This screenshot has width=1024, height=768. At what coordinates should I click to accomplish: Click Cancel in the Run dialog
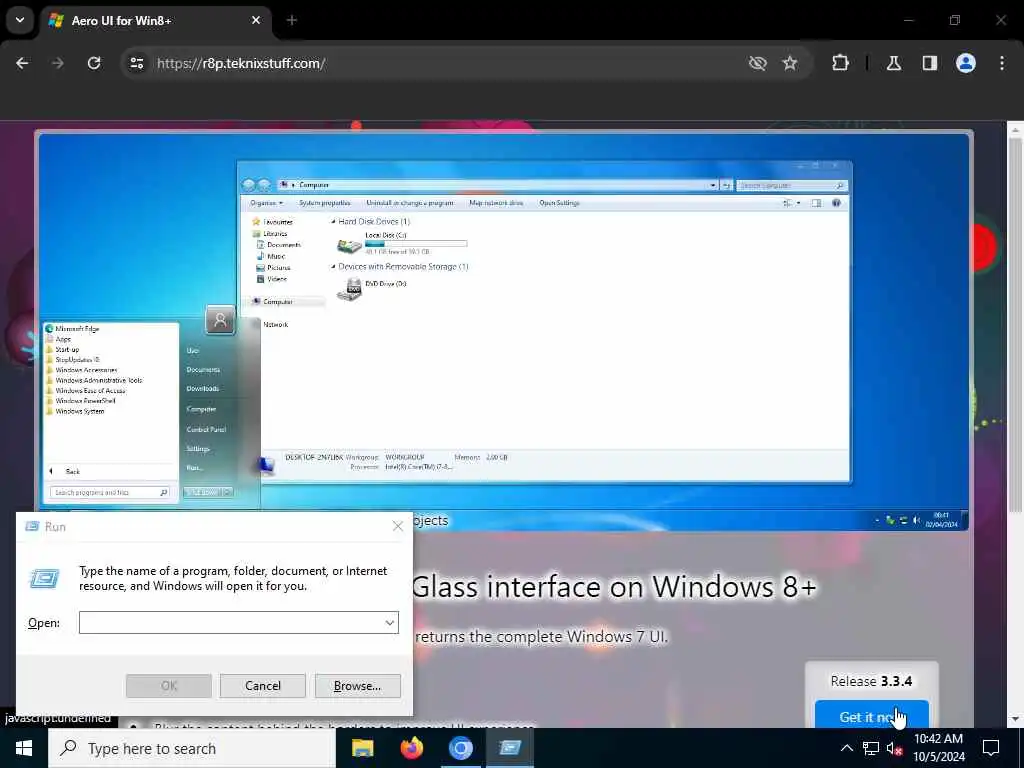click(x=263, y=686)
